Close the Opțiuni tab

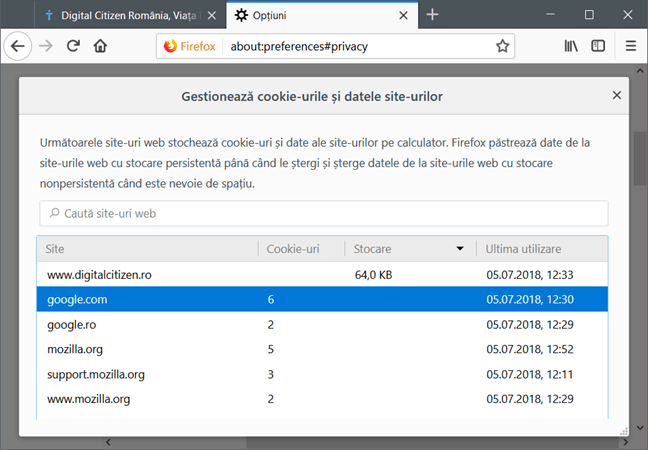coord(403,16)
